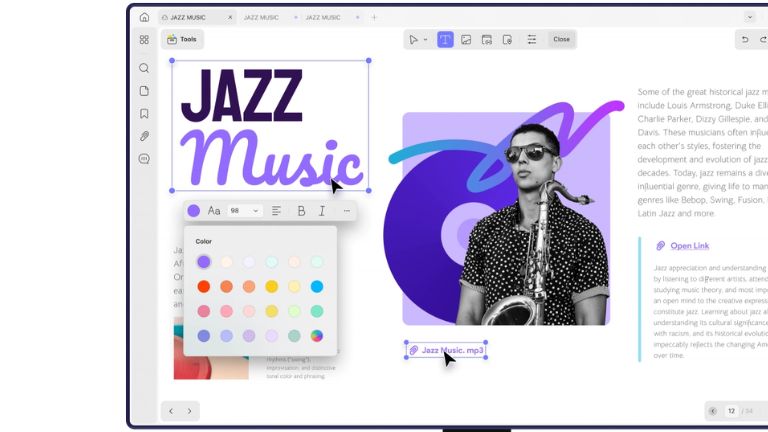Jump to first page icon near page number
768x432 pixels.
(713, 411)
